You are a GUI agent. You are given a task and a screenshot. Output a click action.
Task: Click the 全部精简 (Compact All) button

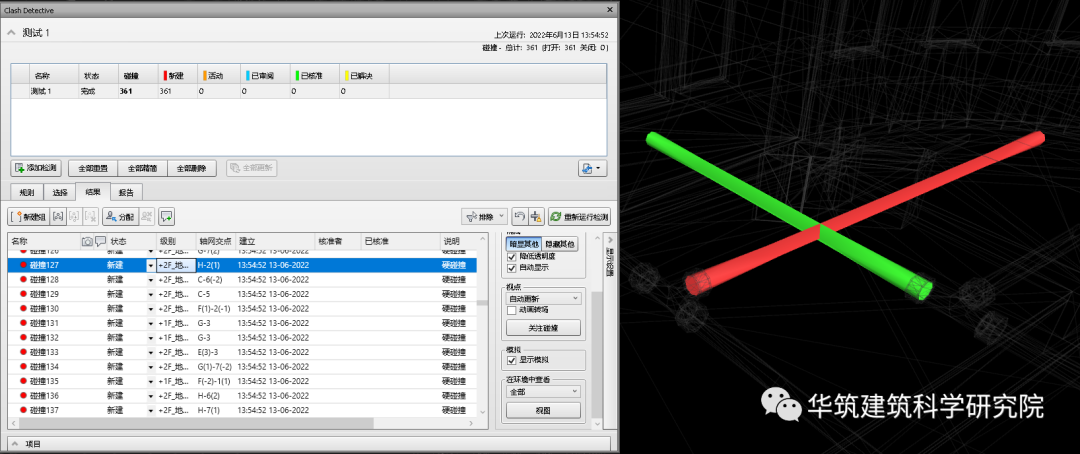(143, 167)
